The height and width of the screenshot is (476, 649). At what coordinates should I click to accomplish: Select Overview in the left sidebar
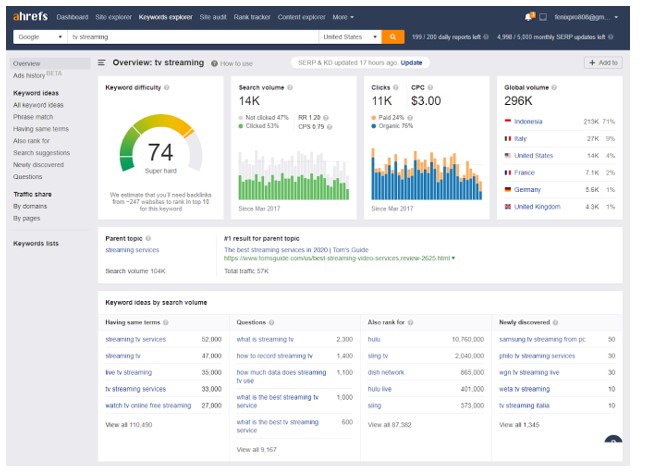[x=50, y=63]
